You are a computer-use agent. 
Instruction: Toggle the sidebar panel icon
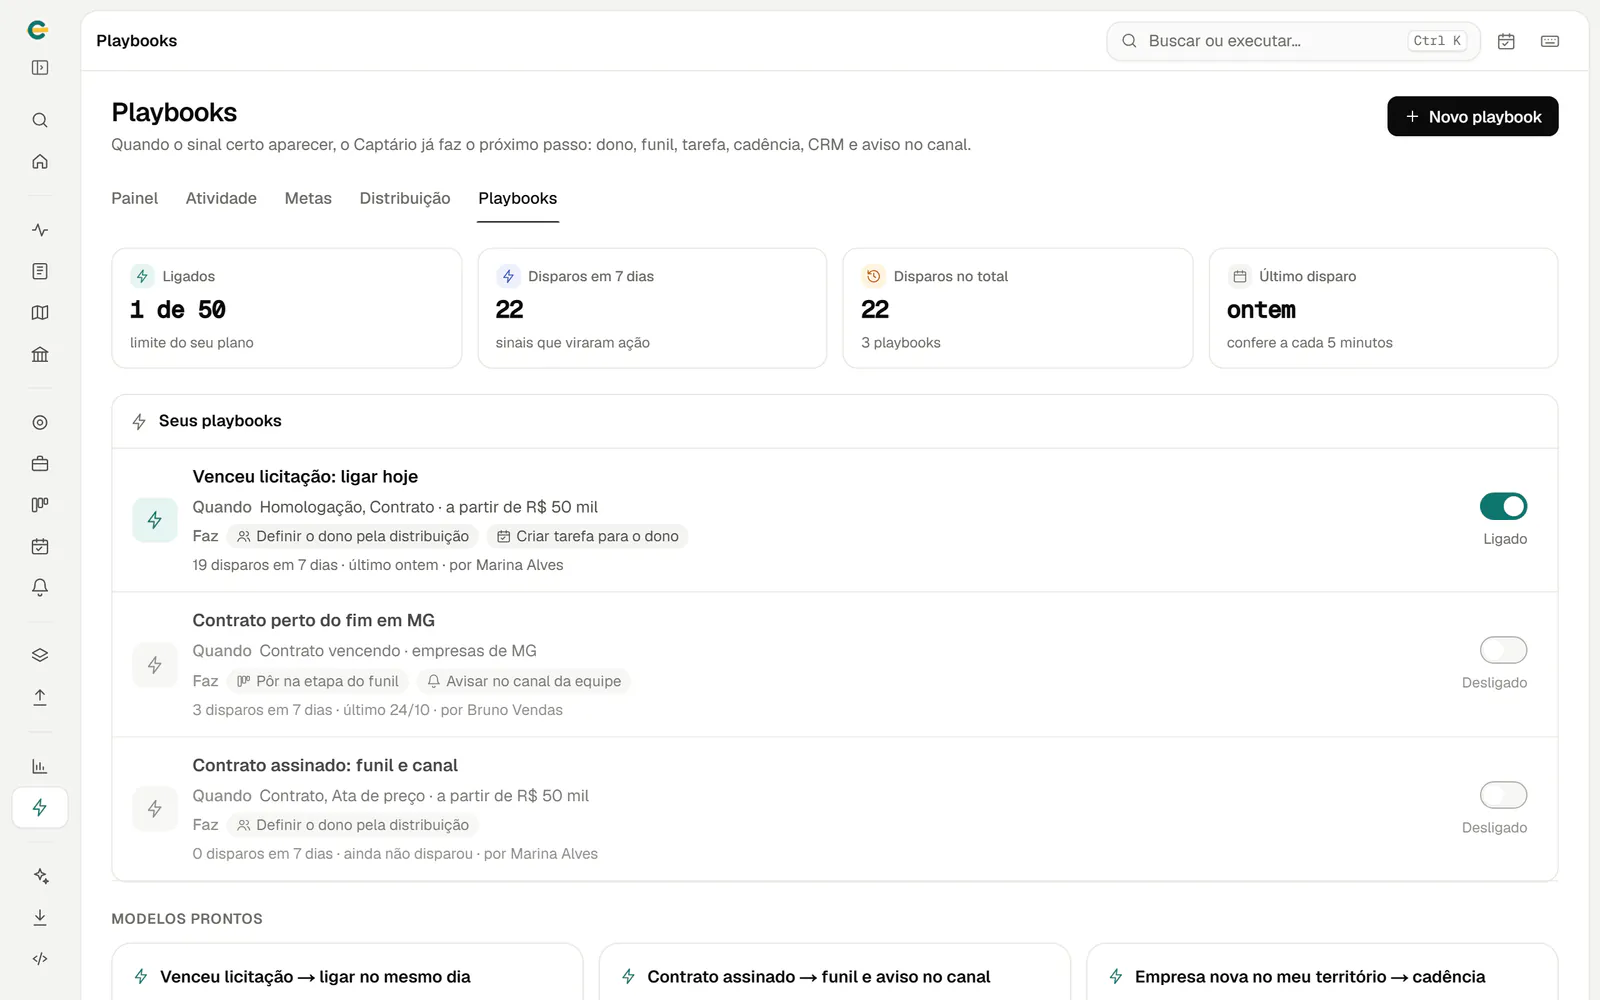[x=40, y=68]
